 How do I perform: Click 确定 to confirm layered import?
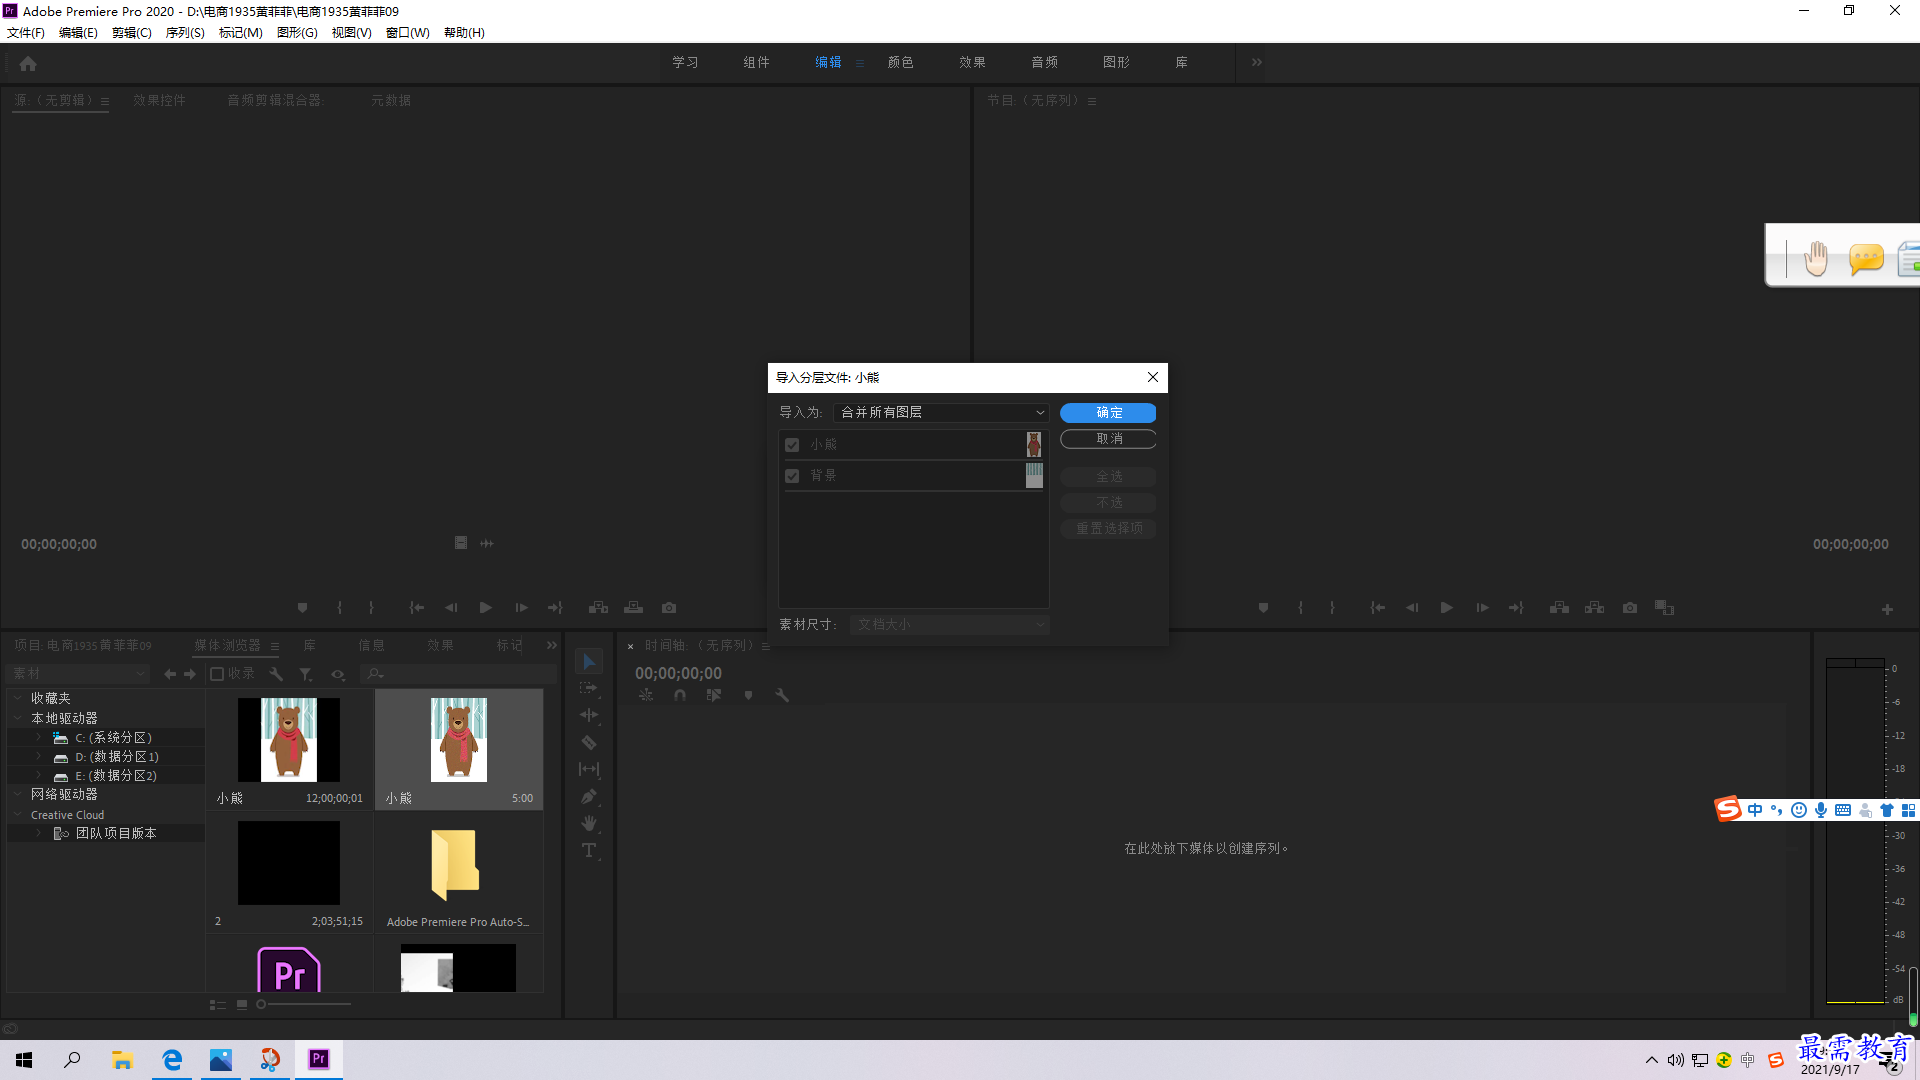(x=1108, y=413)
